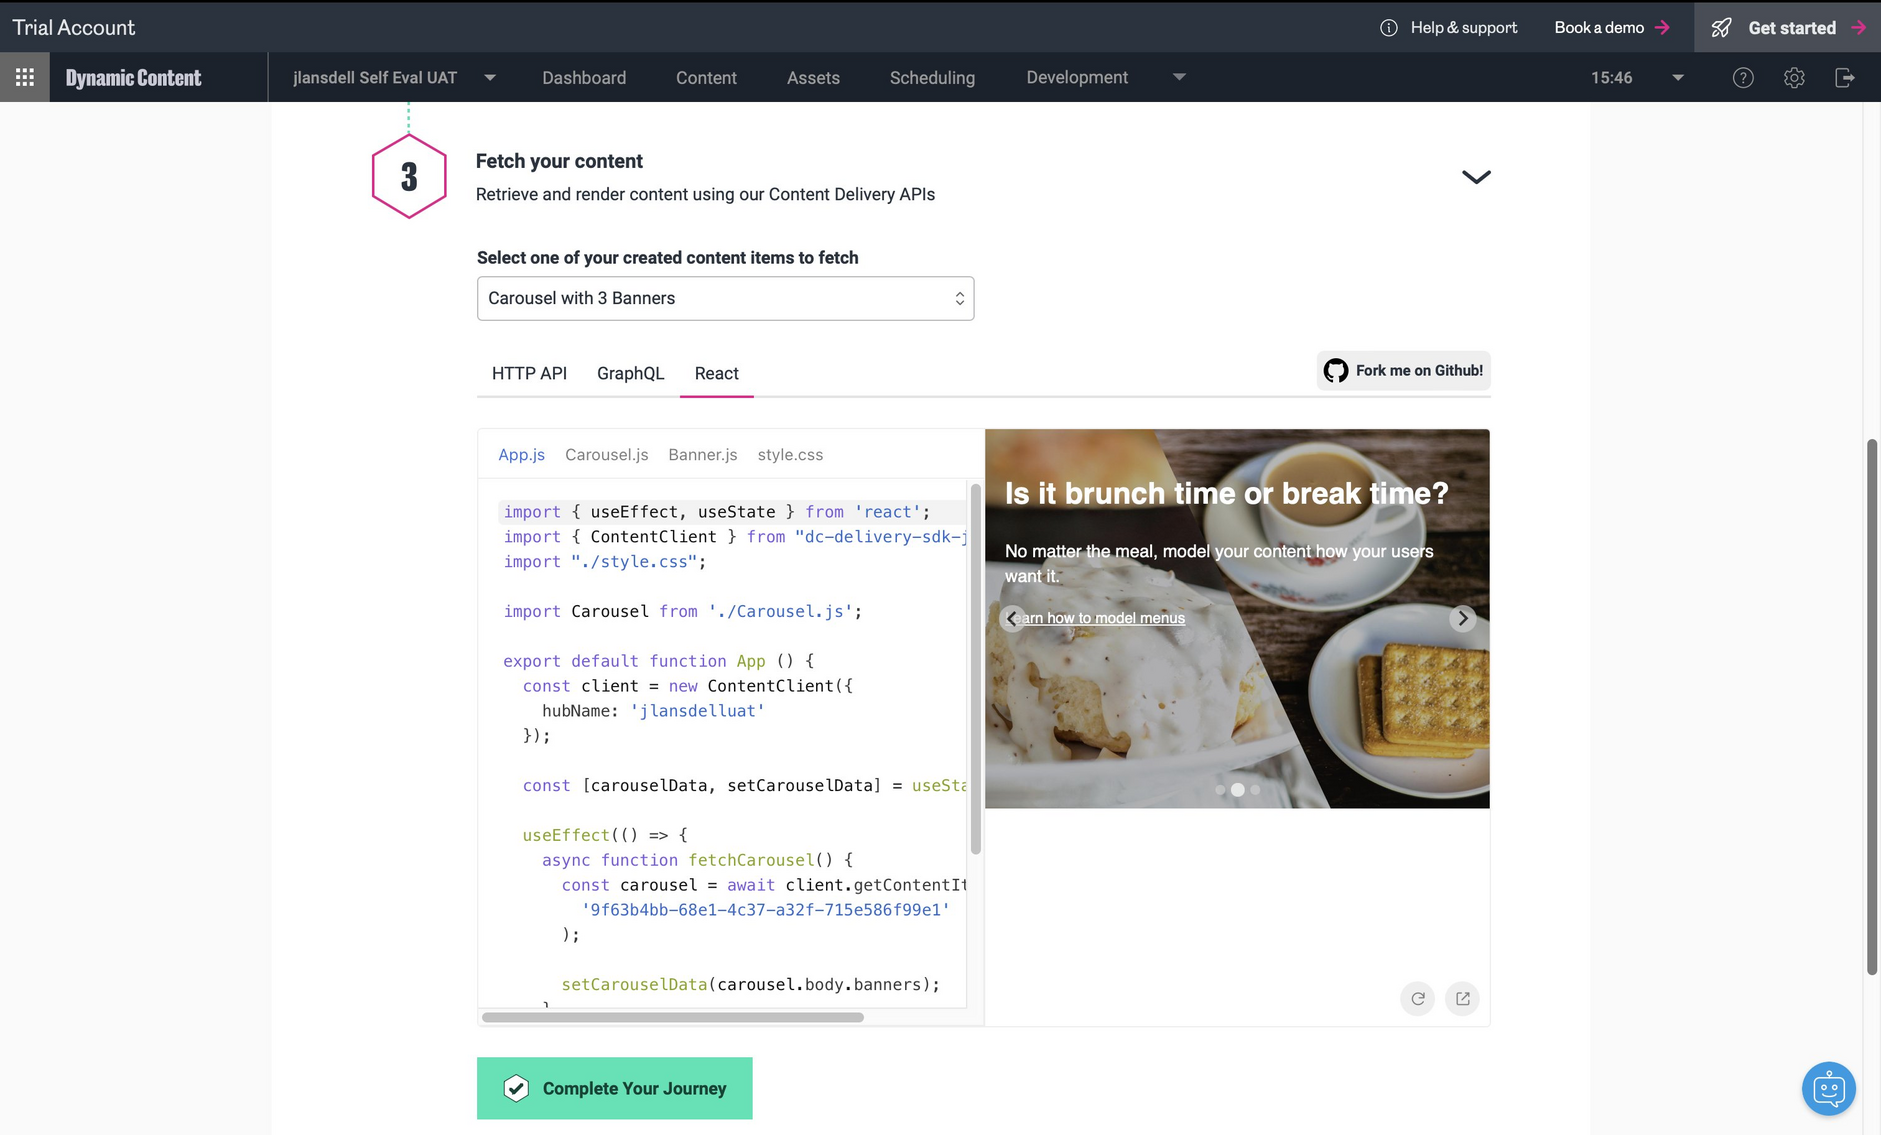This screenshot has width=1881, height=1135.
Task: Click the content ID string '9f63b4bb-68e1-4c37-a32f-715e586f99e1'
Action: [x=765, y=910]
